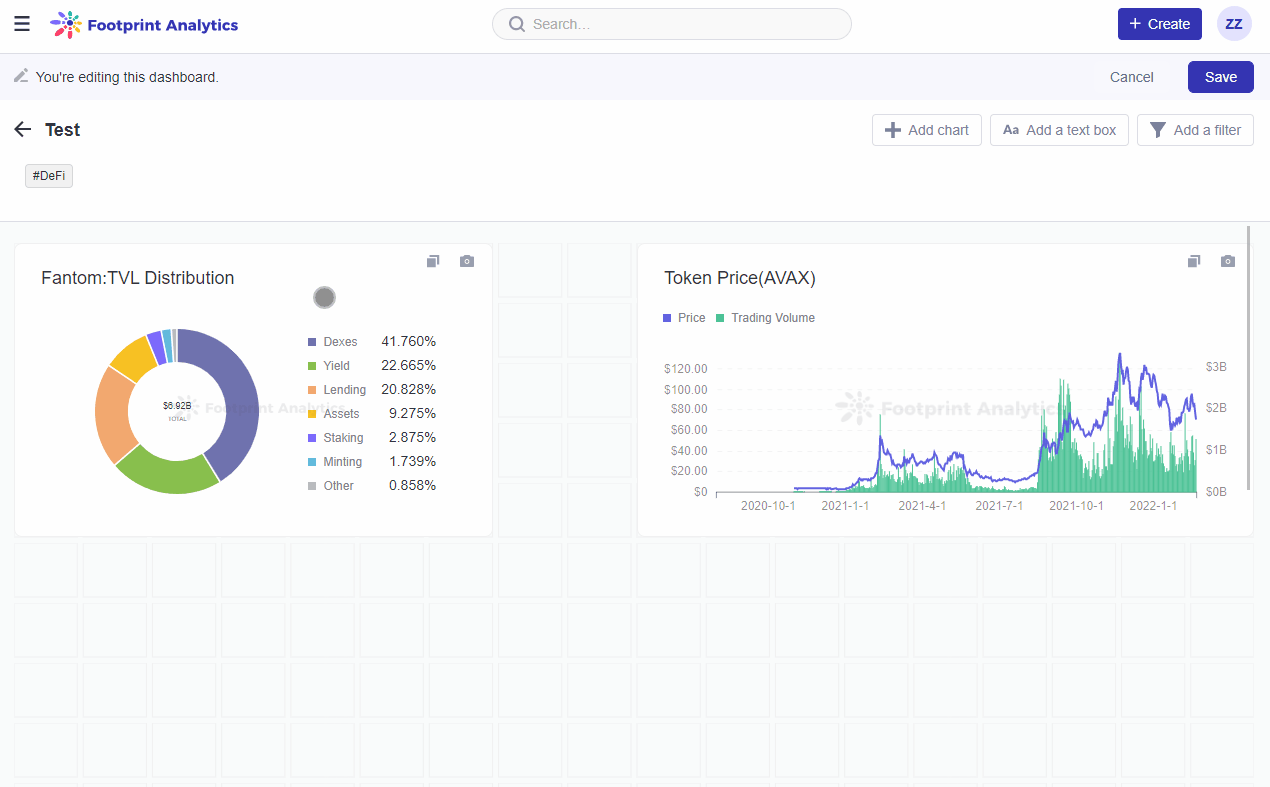Click the Fantom:TVL Distribution title
The width and height of the screenshot is (1270, 787).
(x=138, y=278)
